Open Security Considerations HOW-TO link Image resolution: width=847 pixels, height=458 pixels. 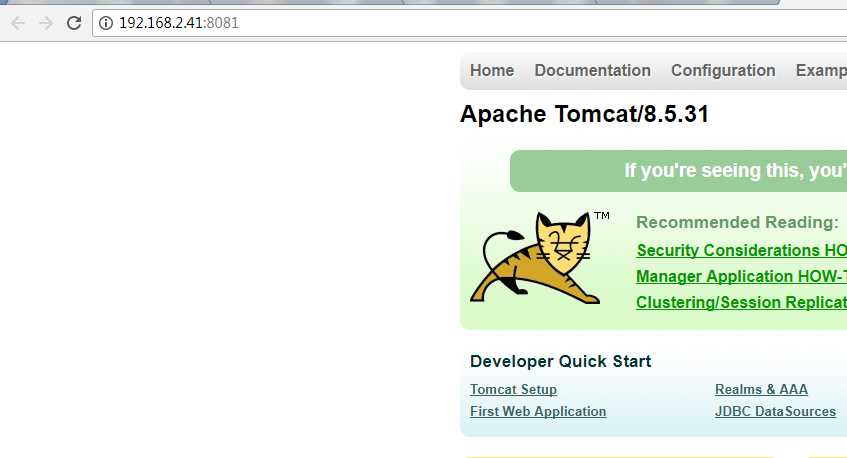(x=742, y=251)
